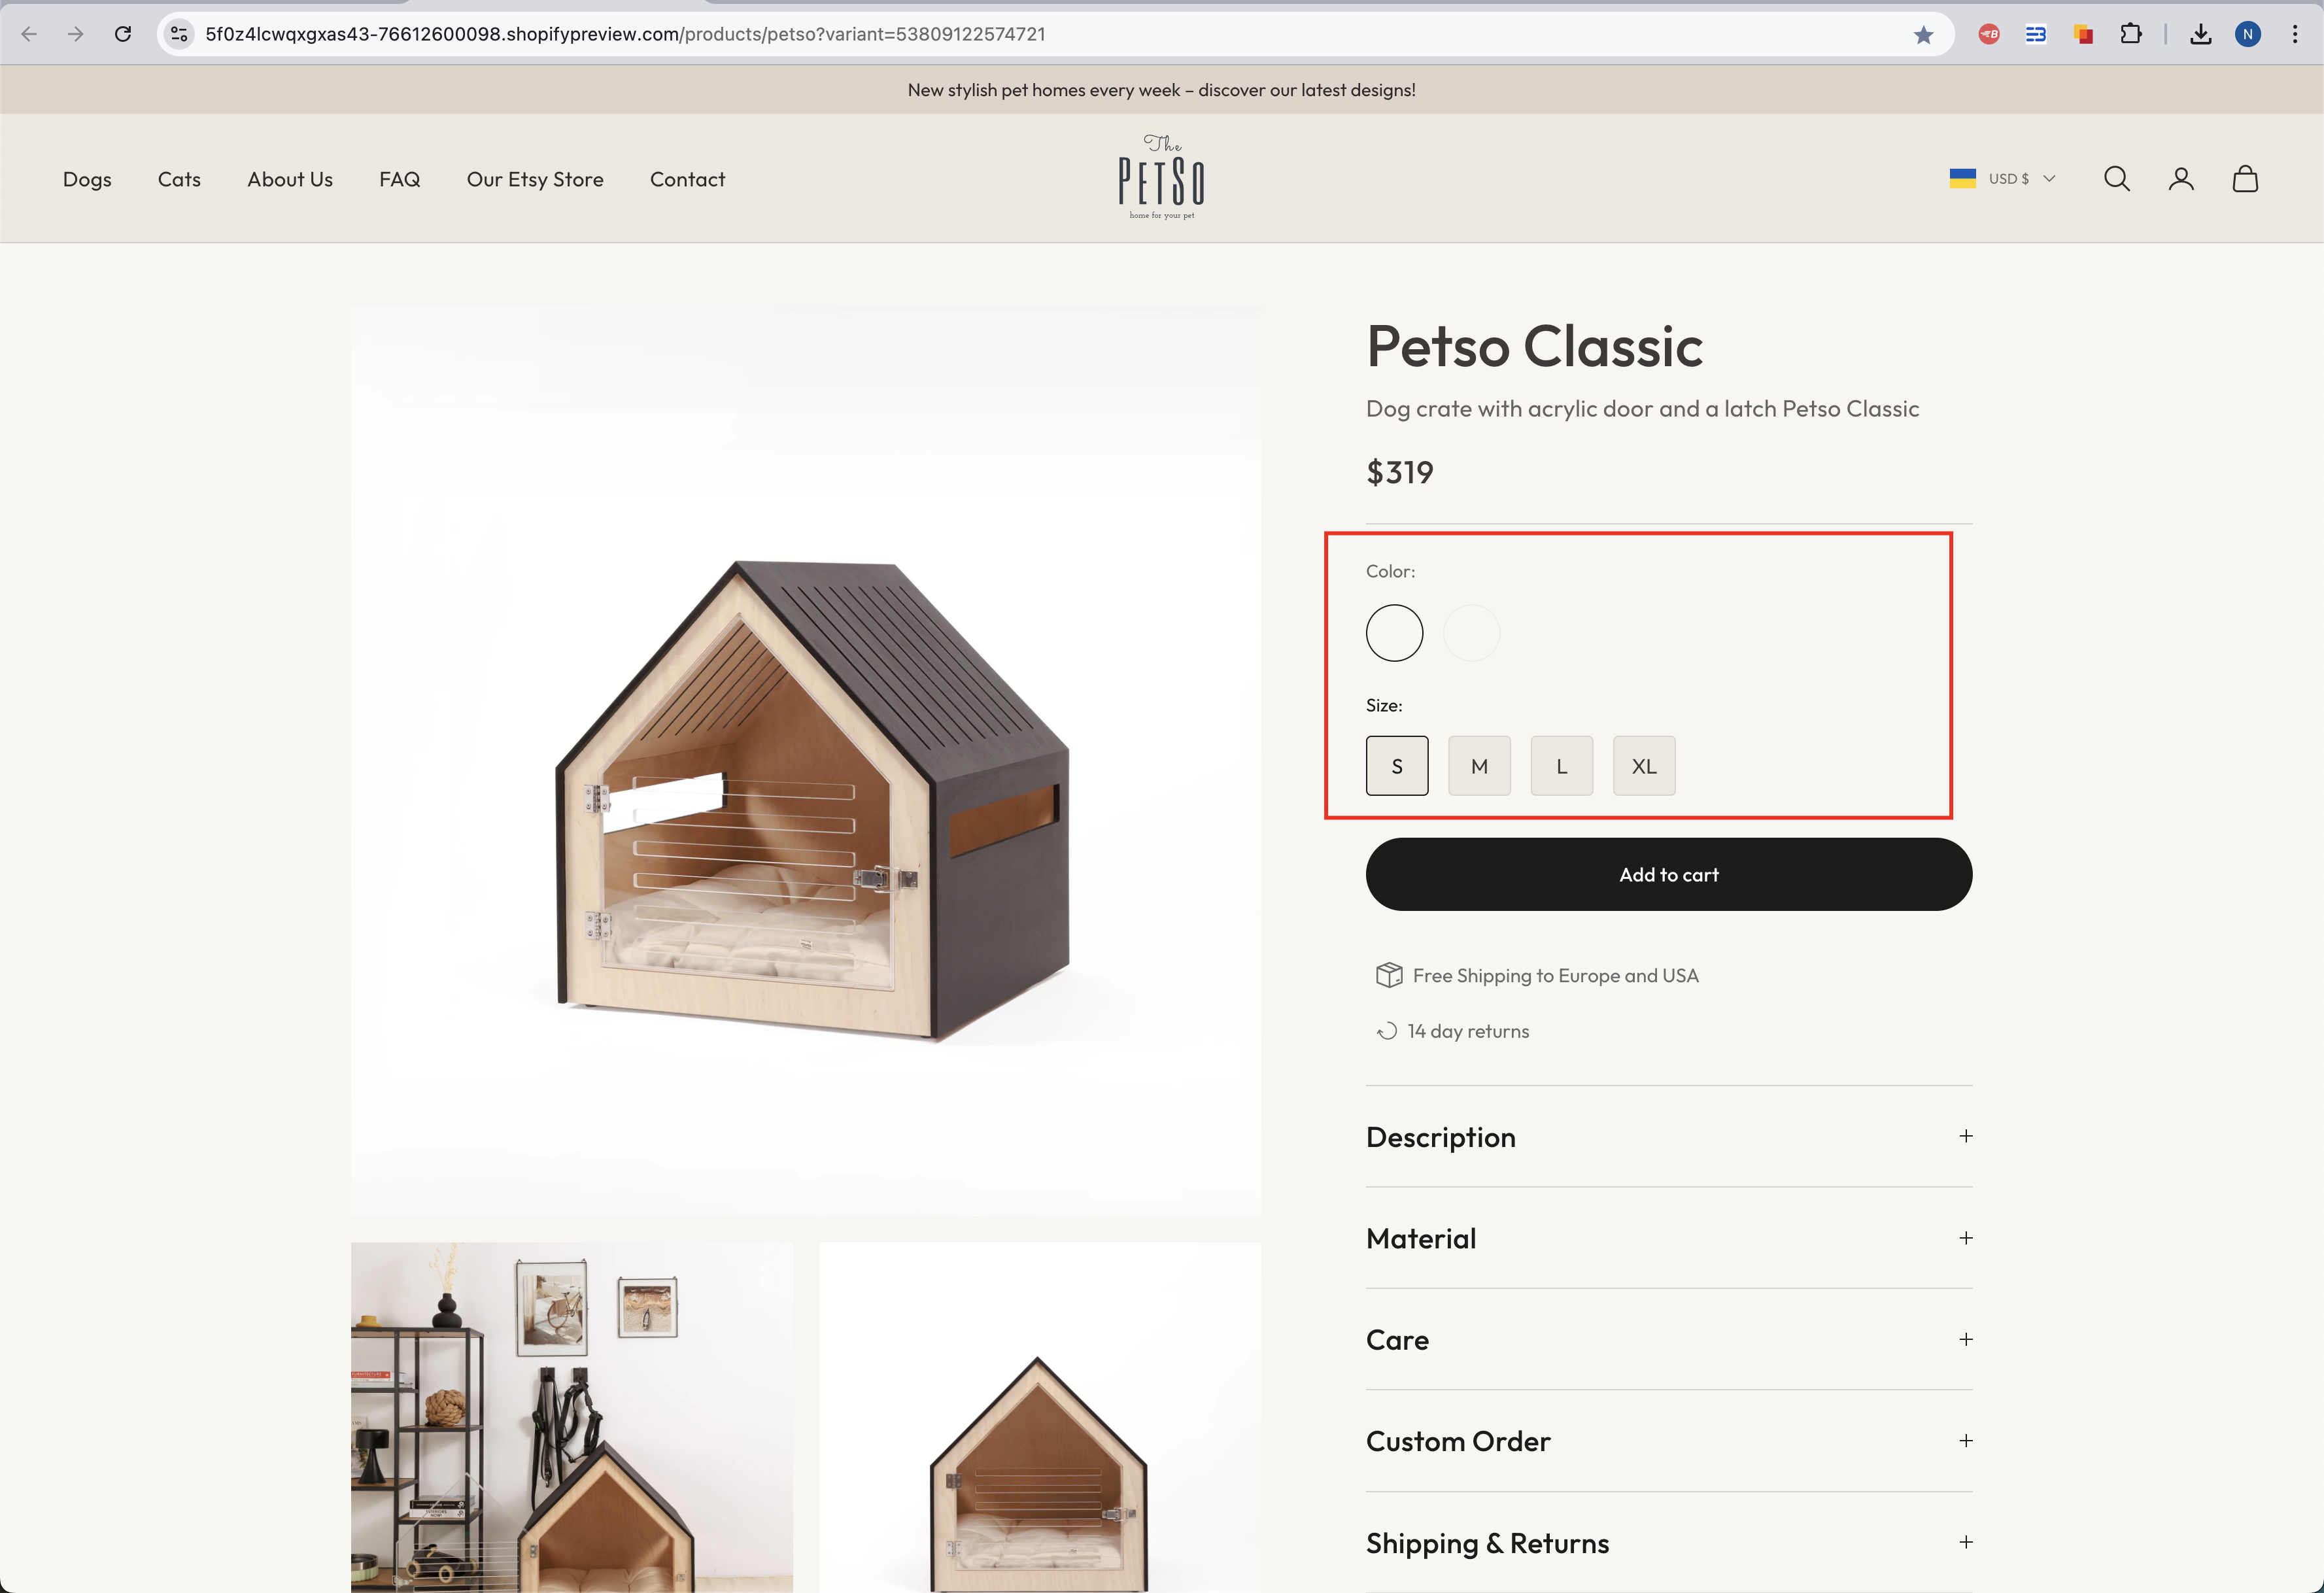Open the Contact page link
This screenshot has width=2324, height=1593.
(687, 179)
